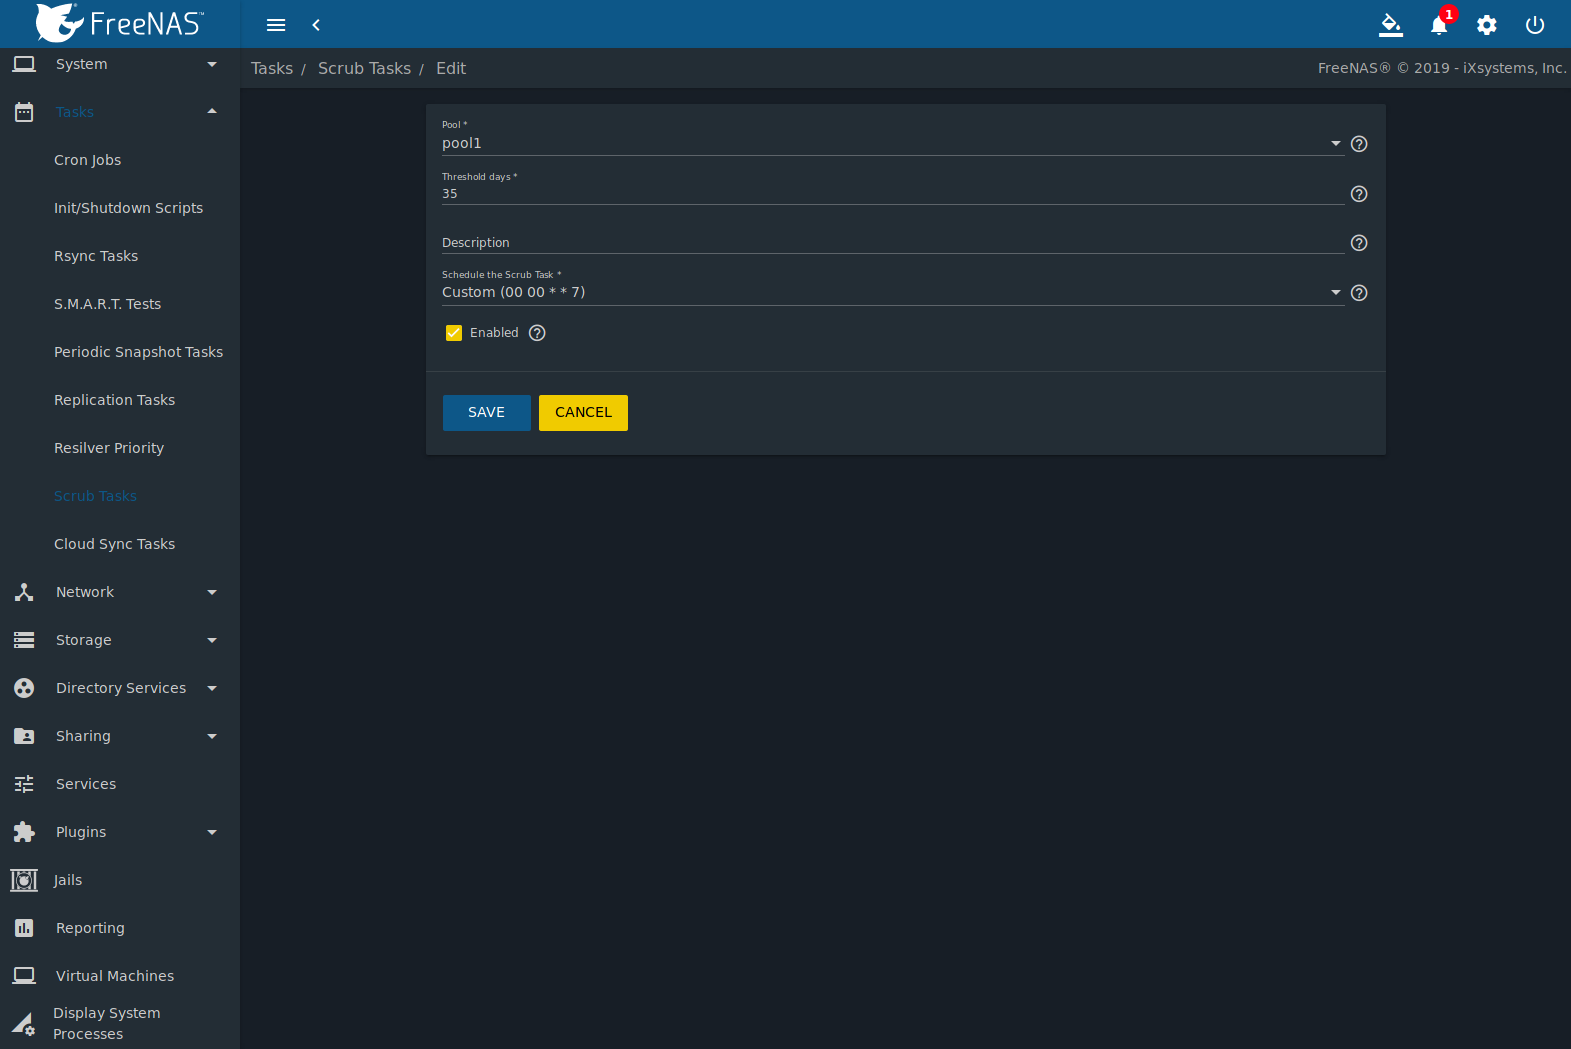This screenshot has height=1049, width=1571.
Task: Click the Threshold days input field
Action: 892,194
